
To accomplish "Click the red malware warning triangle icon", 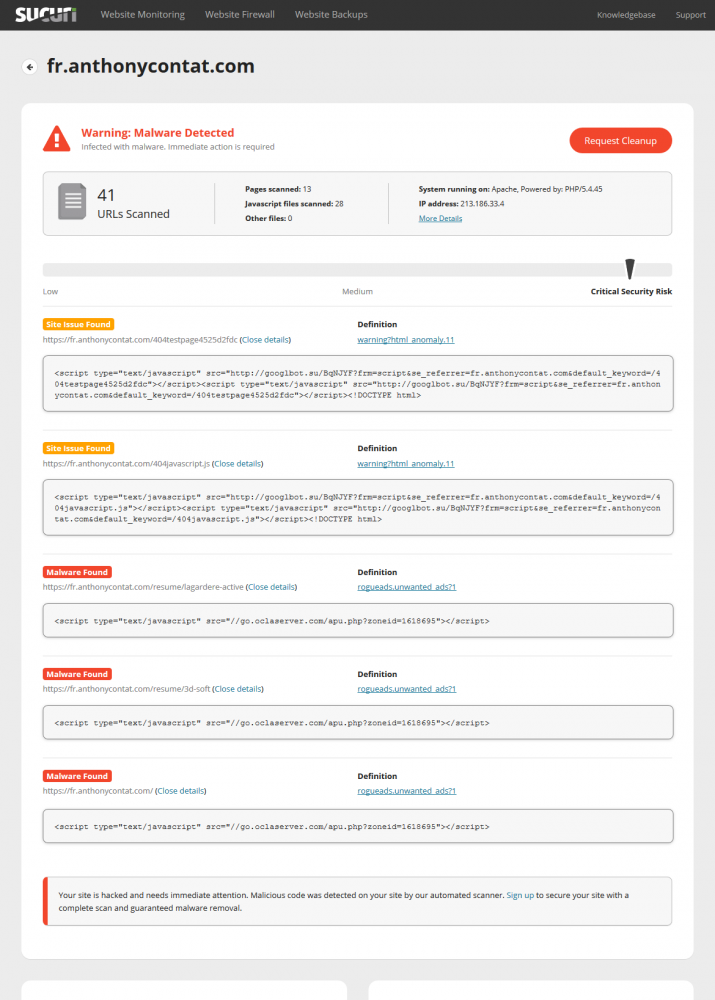I will coord(57,138).
